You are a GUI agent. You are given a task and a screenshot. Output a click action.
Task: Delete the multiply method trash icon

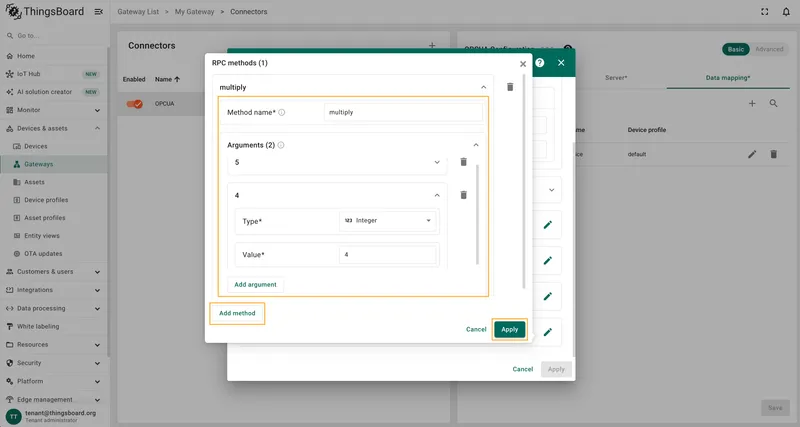pos(510,87)
